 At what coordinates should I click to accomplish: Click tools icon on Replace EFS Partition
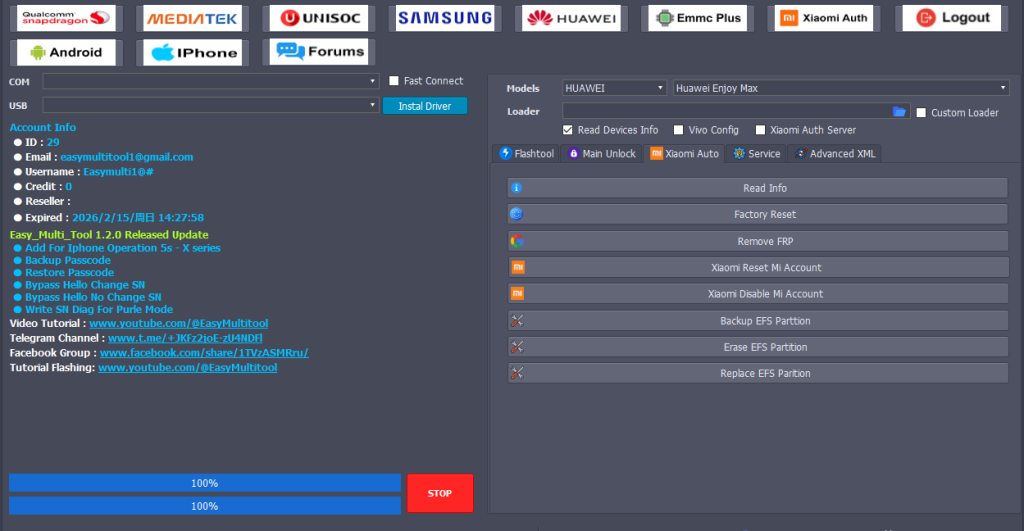[x=517, y=374]
